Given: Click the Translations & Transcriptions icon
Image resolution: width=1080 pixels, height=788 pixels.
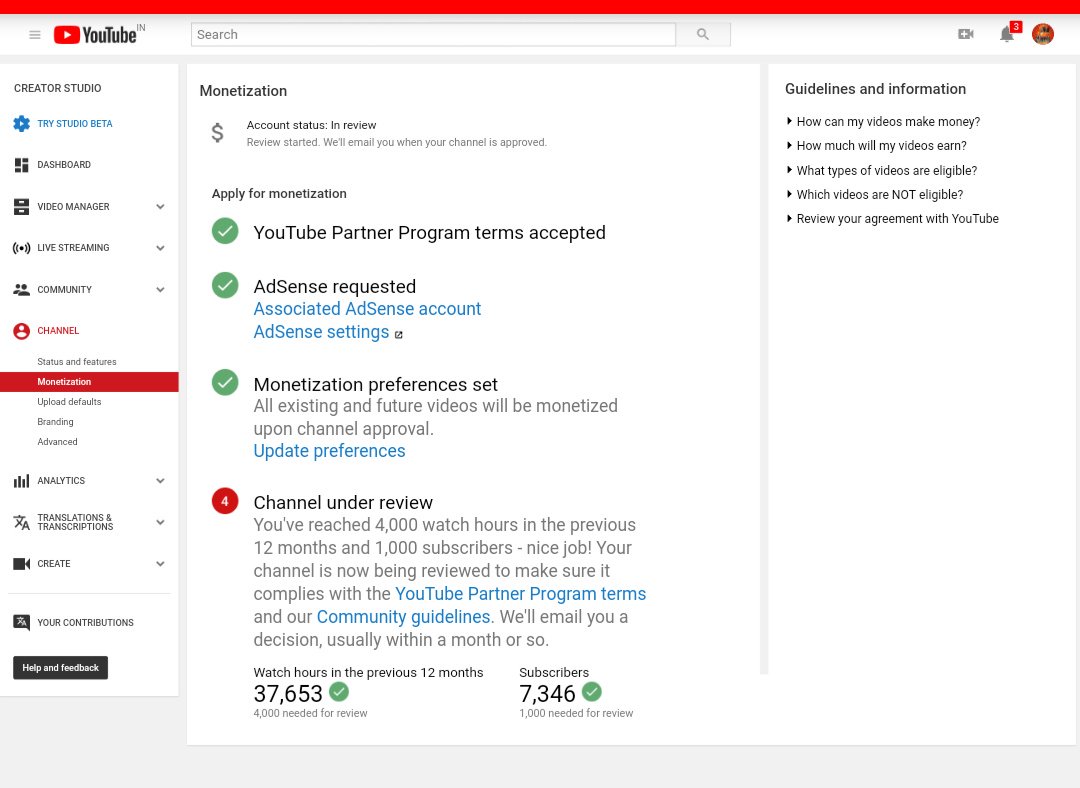Looking at the screenshot, I should point(21,522).
